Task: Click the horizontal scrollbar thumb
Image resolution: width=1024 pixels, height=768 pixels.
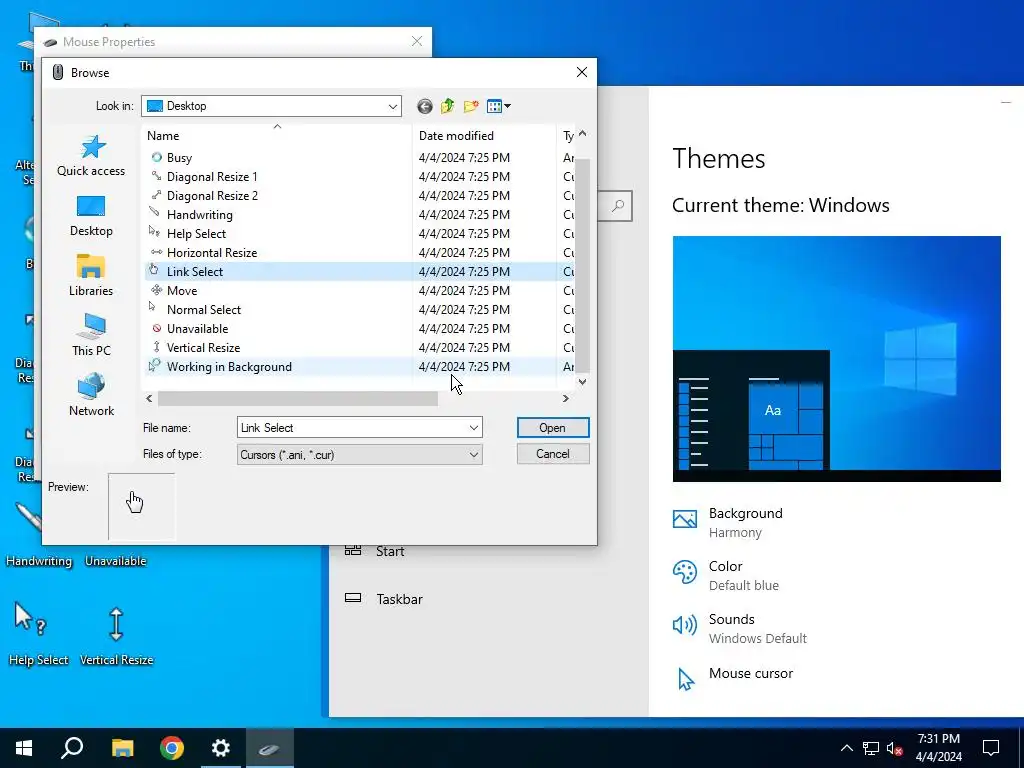Action: pos(298,398)
